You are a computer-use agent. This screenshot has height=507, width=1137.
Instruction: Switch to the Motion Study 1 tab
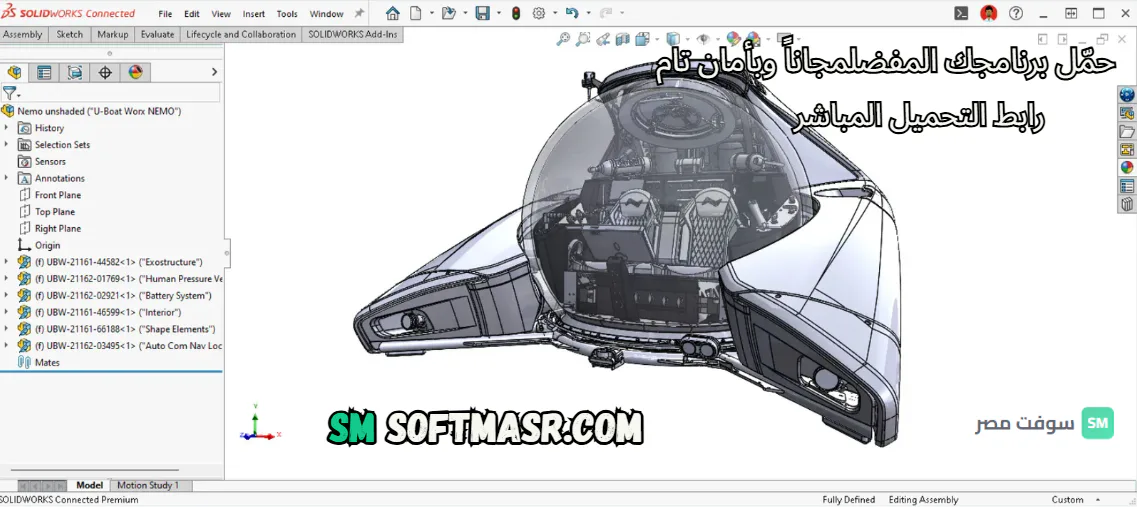point(148,485)
